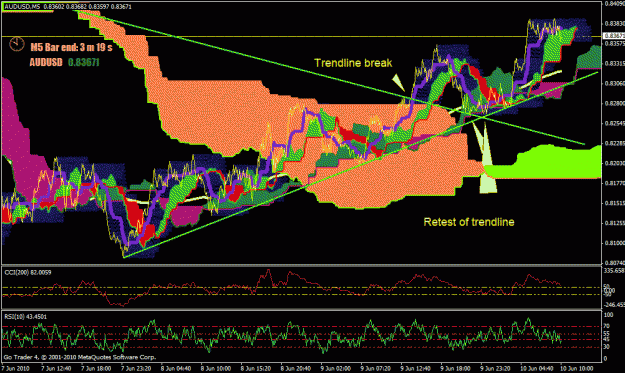Click the '8 Jun 15:20' time axis label
Viewport: 625px width, 373px height.
[256, 369]
